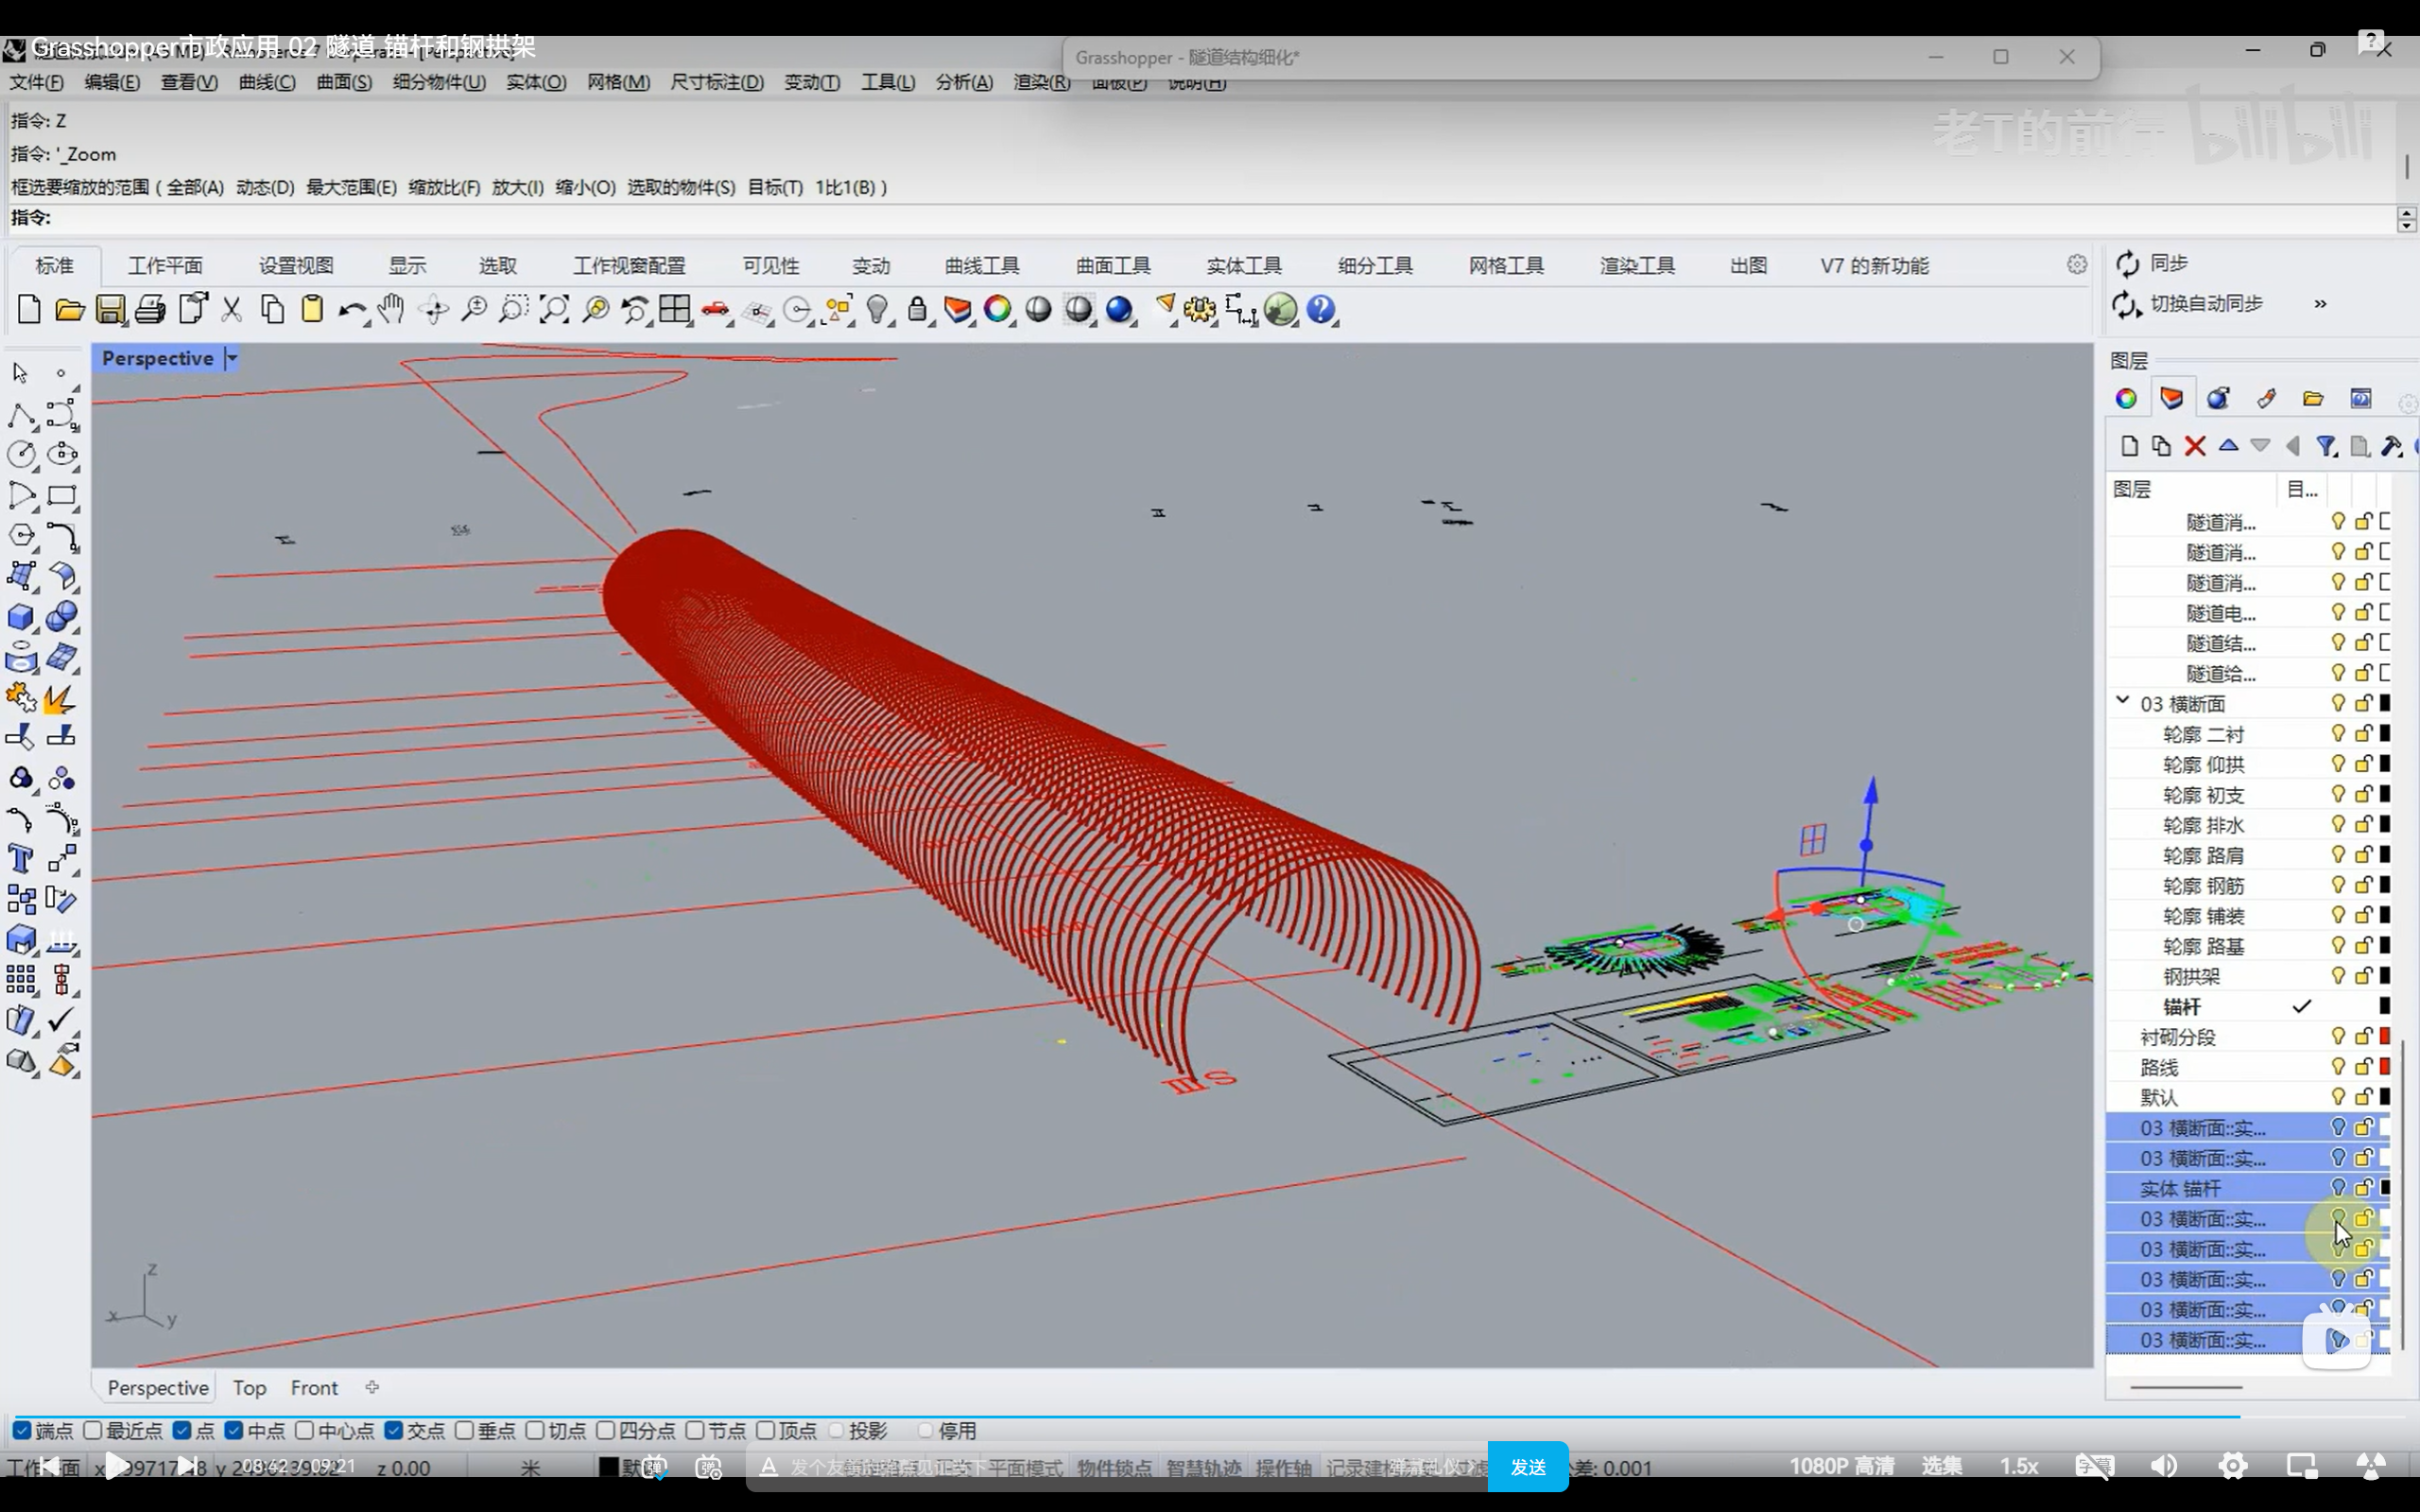Click color swatch of 衬砌分段 layer
The image size is (2420, 1512).
2385,1036
